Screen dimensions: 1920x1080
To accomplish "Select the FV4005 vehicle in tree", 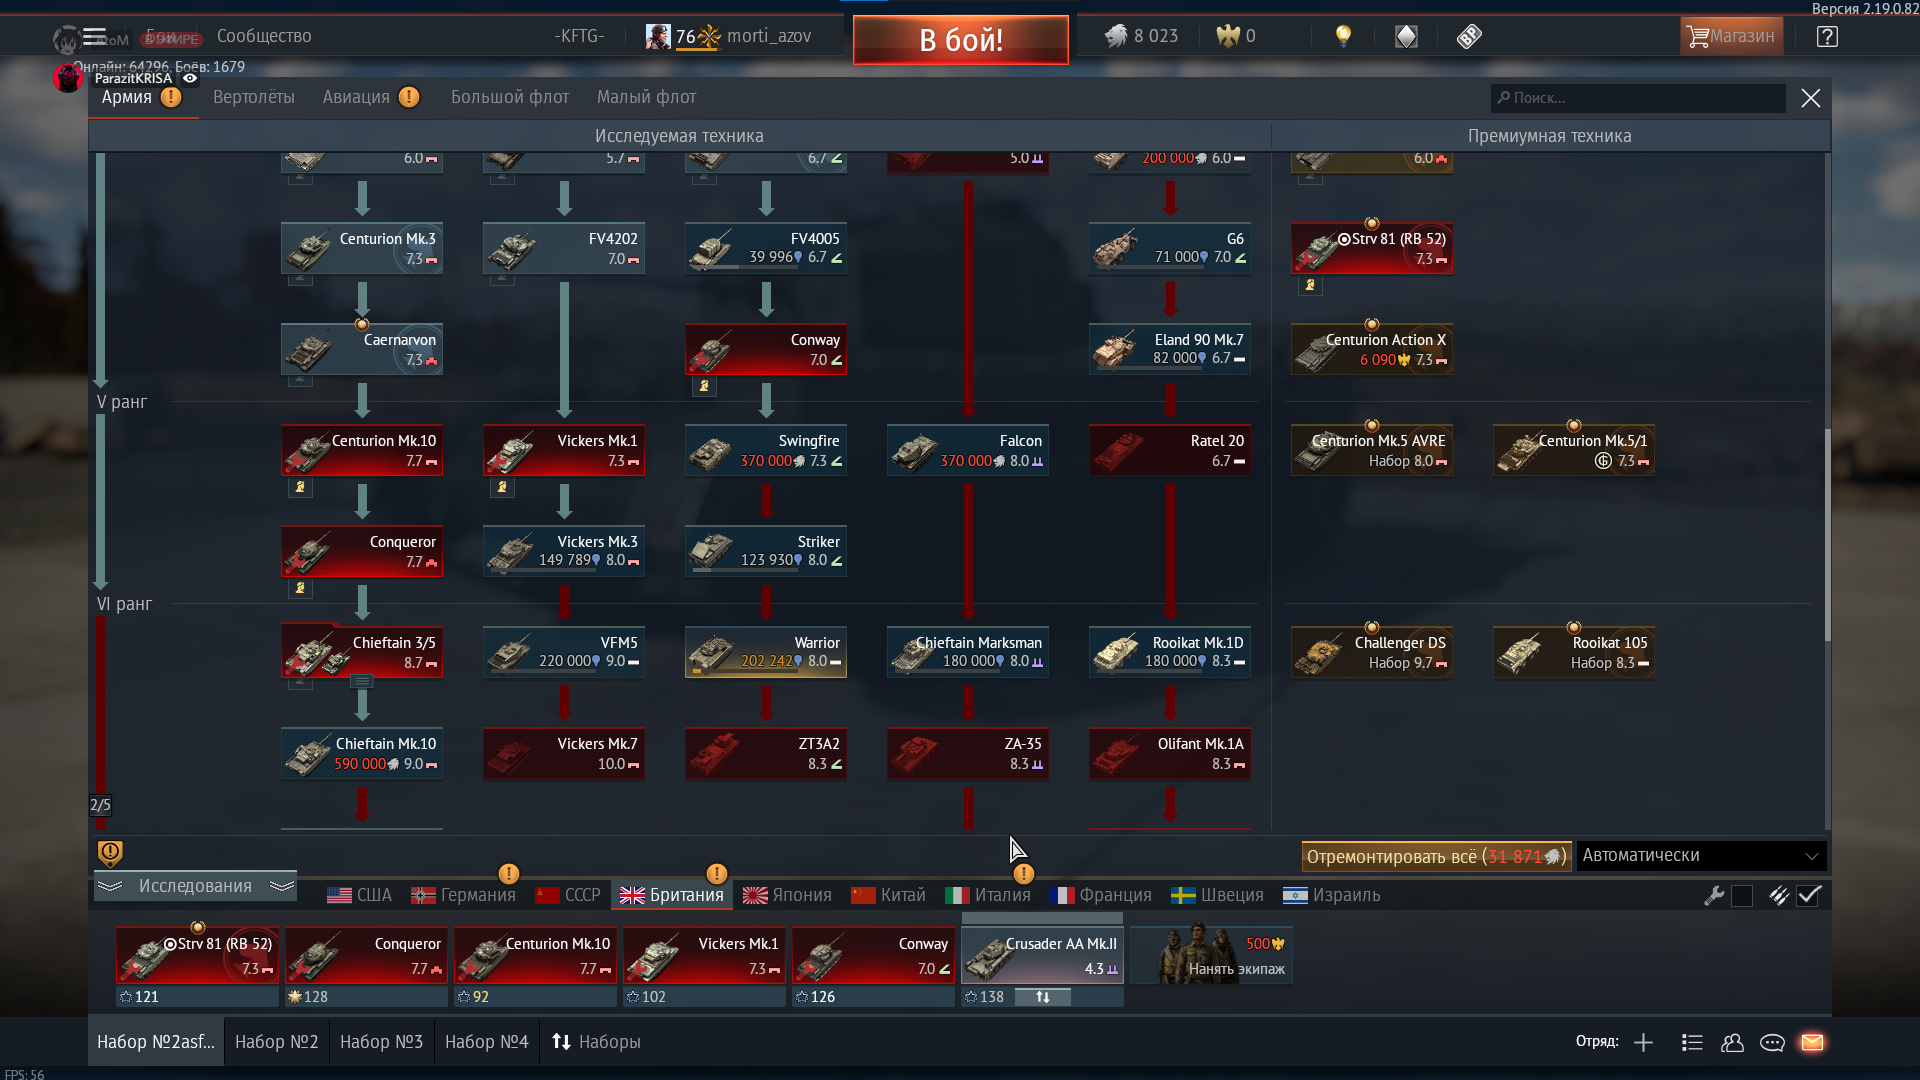I will pyautogui.click(x=766, y=248).
